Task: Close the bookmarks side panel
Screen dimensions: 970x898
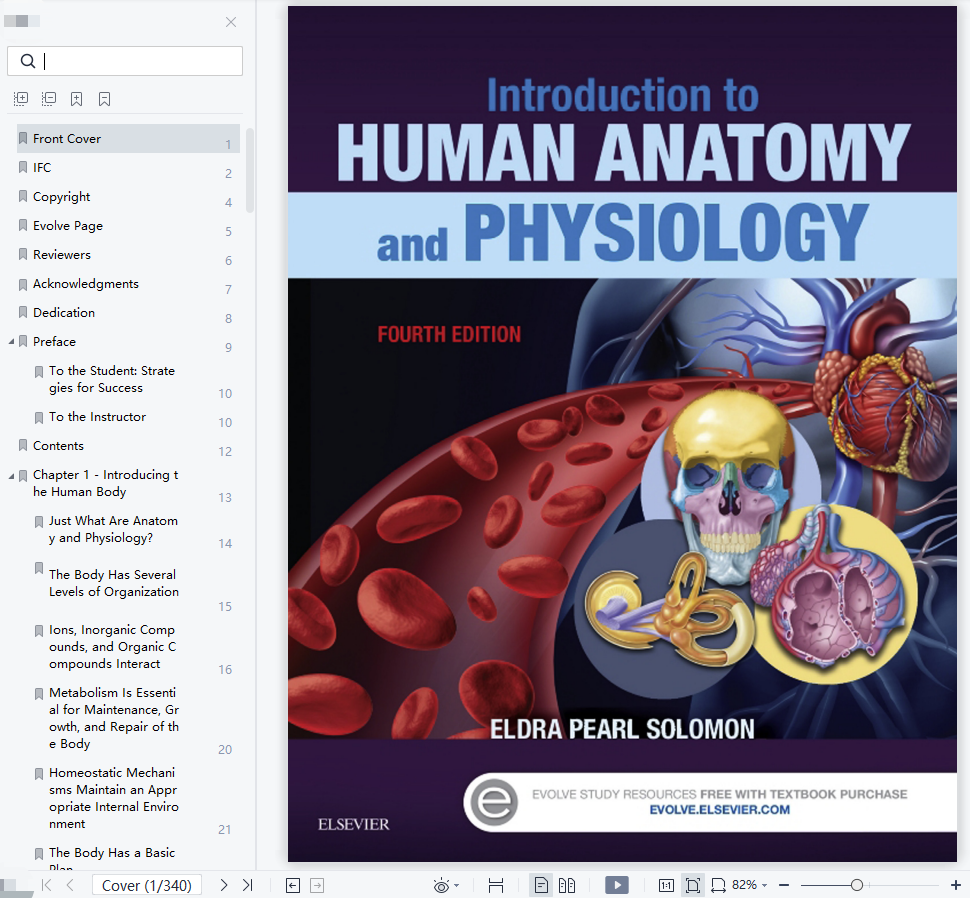Action: tap(231, 22)
